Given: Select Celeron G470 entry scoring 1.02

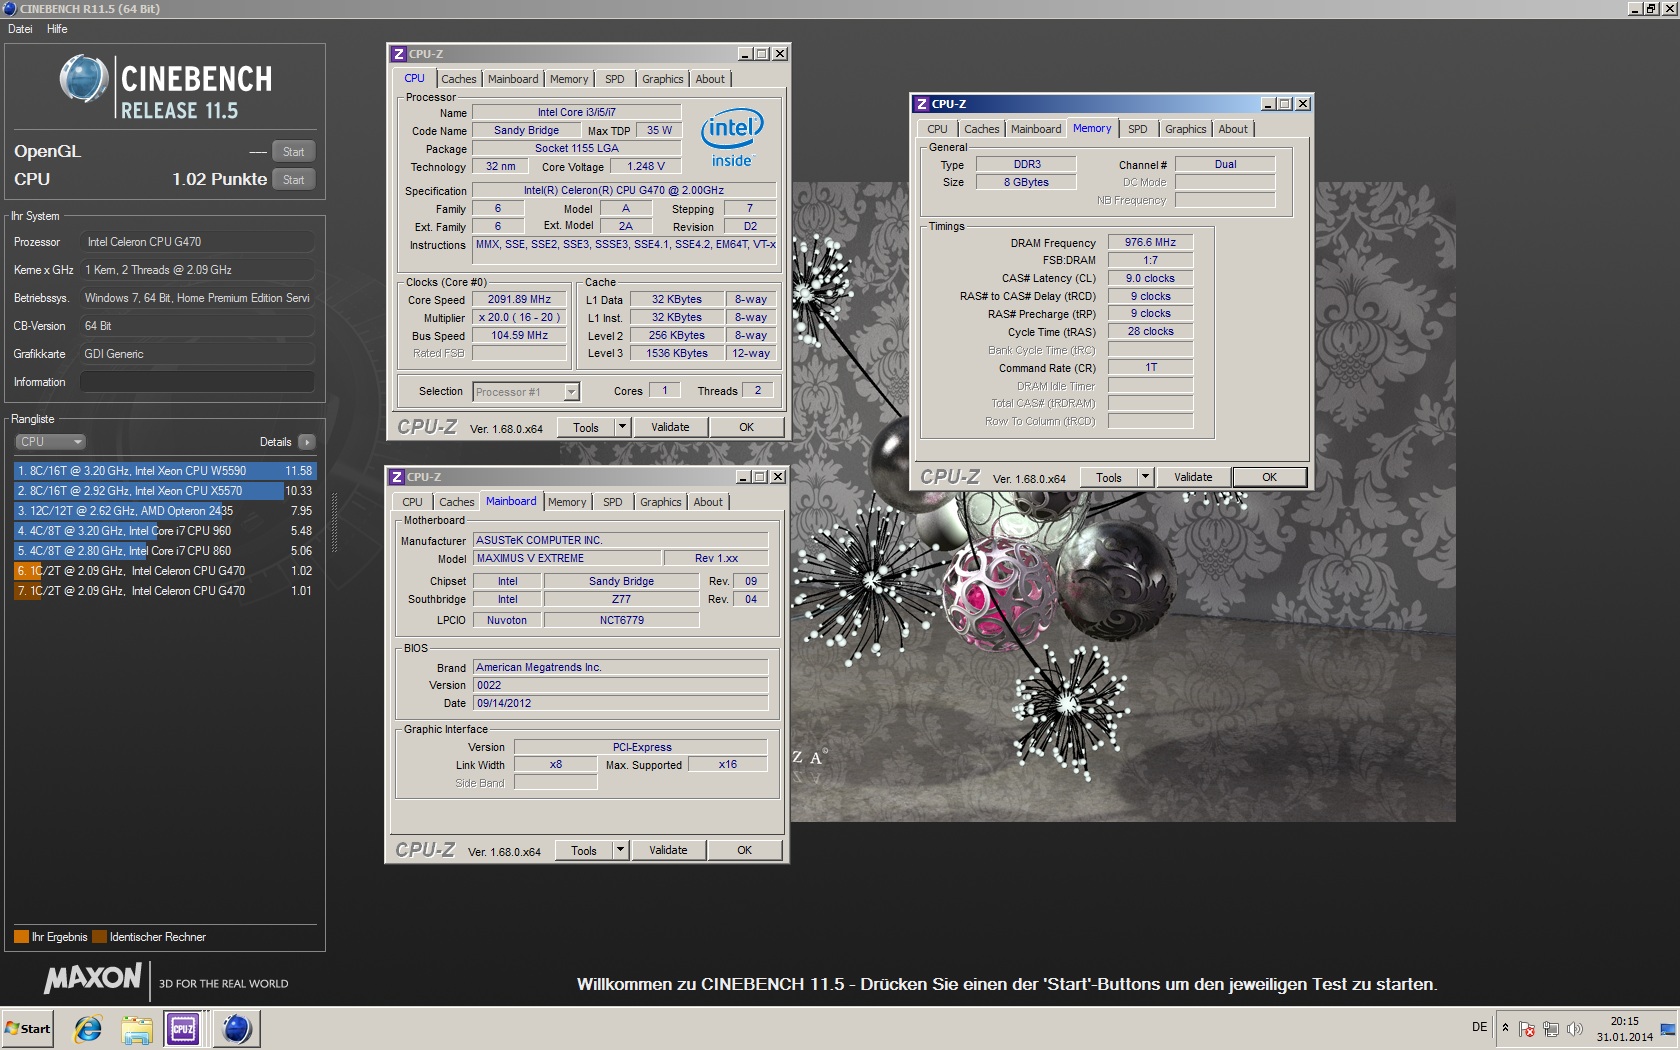Looking at the screenshot, I should (x=165, y=571).
